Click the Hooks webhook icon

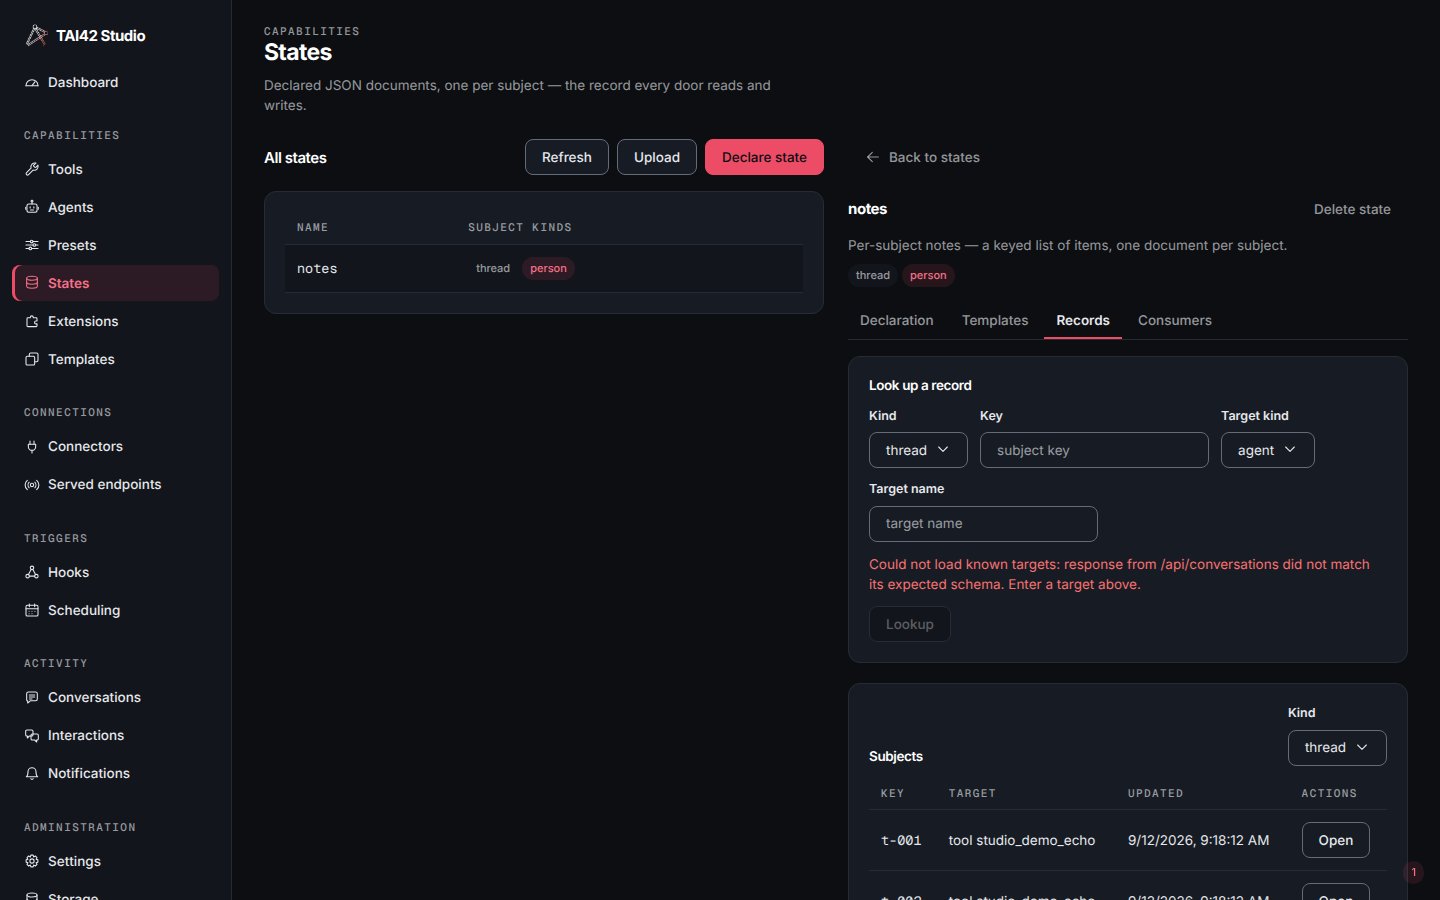point(32,573)
